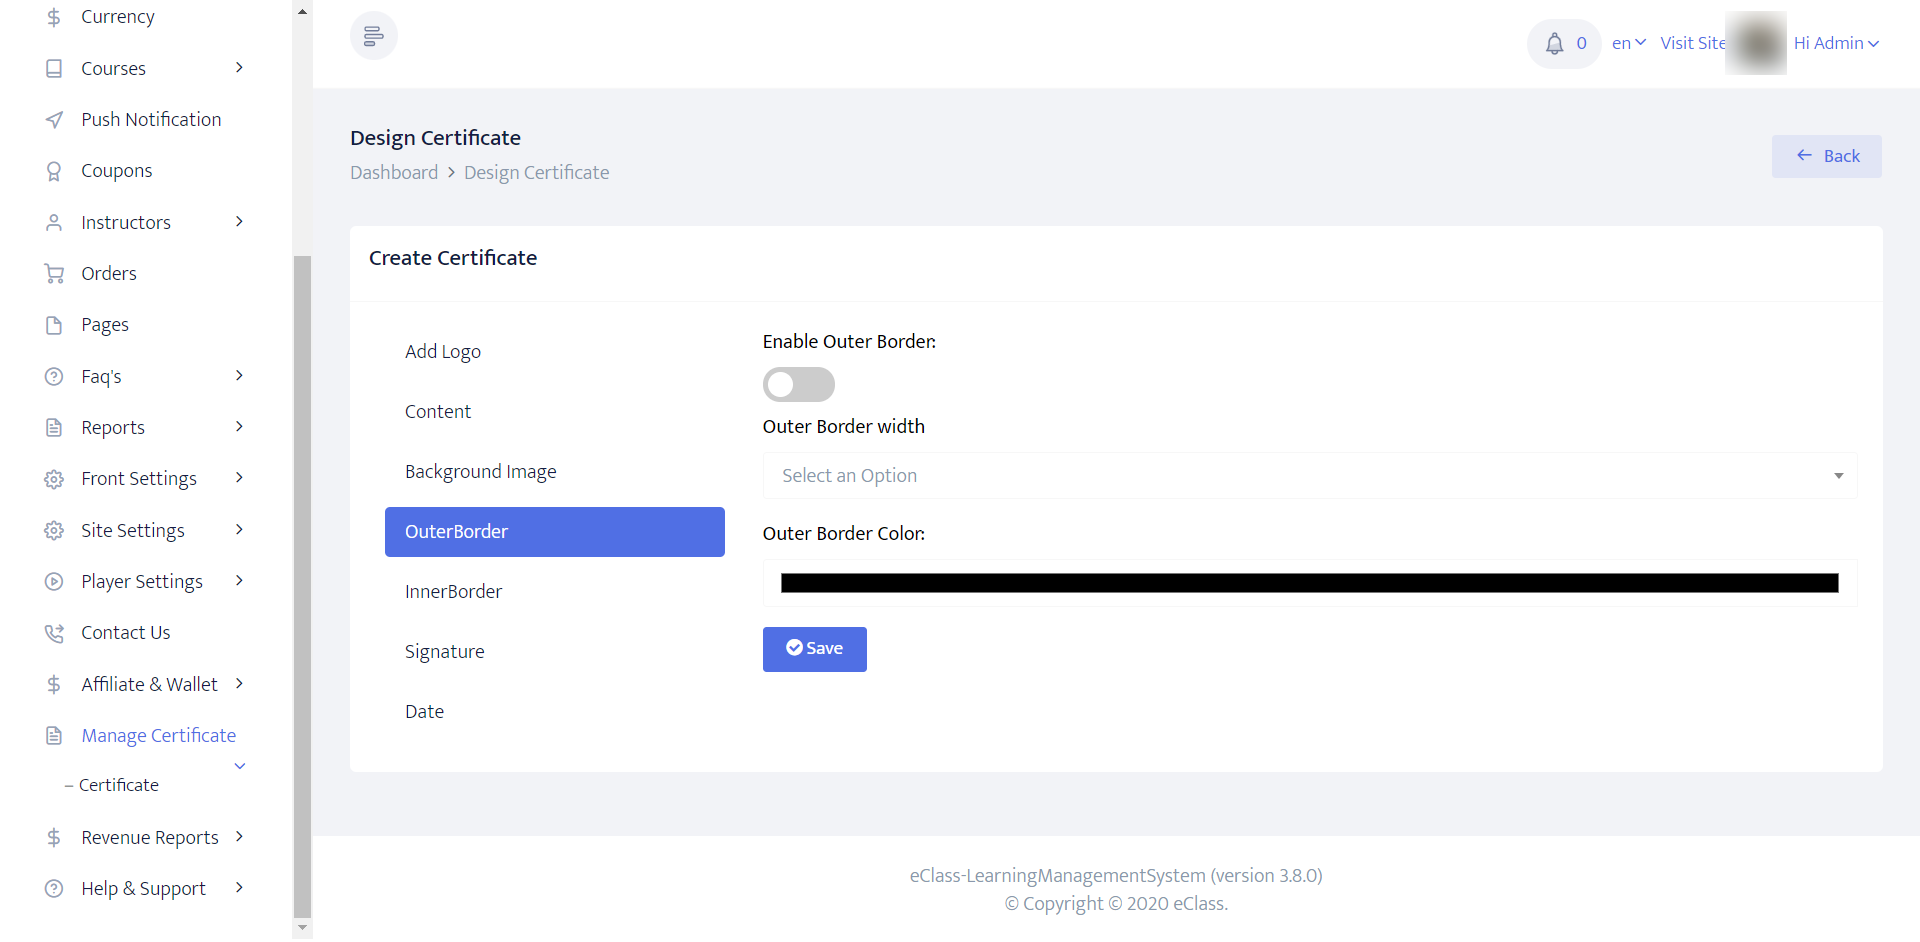The image size is (1920, 942).
Task: Open the Outer Border Color picker
Action: coord(1309,584)
